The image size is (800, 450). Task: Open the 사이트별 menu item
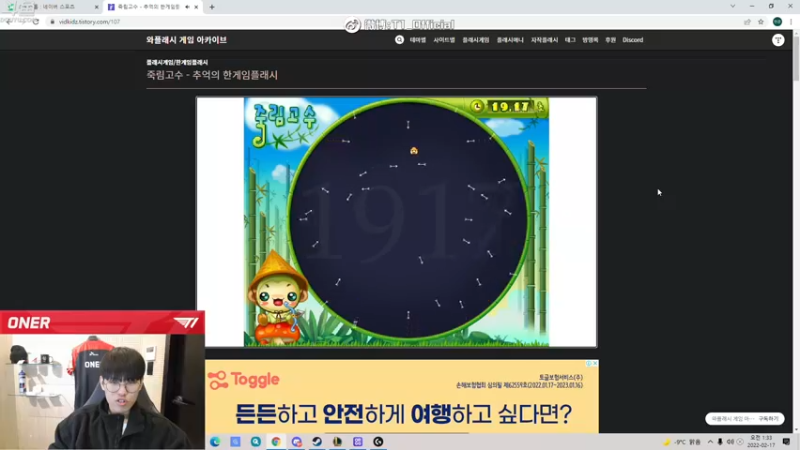pyautogui.click(x=444, y=40)
